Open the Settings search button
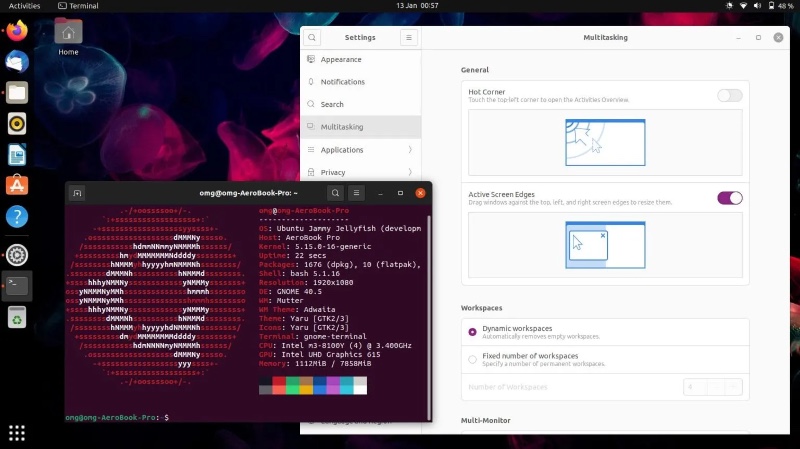The height and width of the screenshot is (449, 800). click(x=313, y=37)
